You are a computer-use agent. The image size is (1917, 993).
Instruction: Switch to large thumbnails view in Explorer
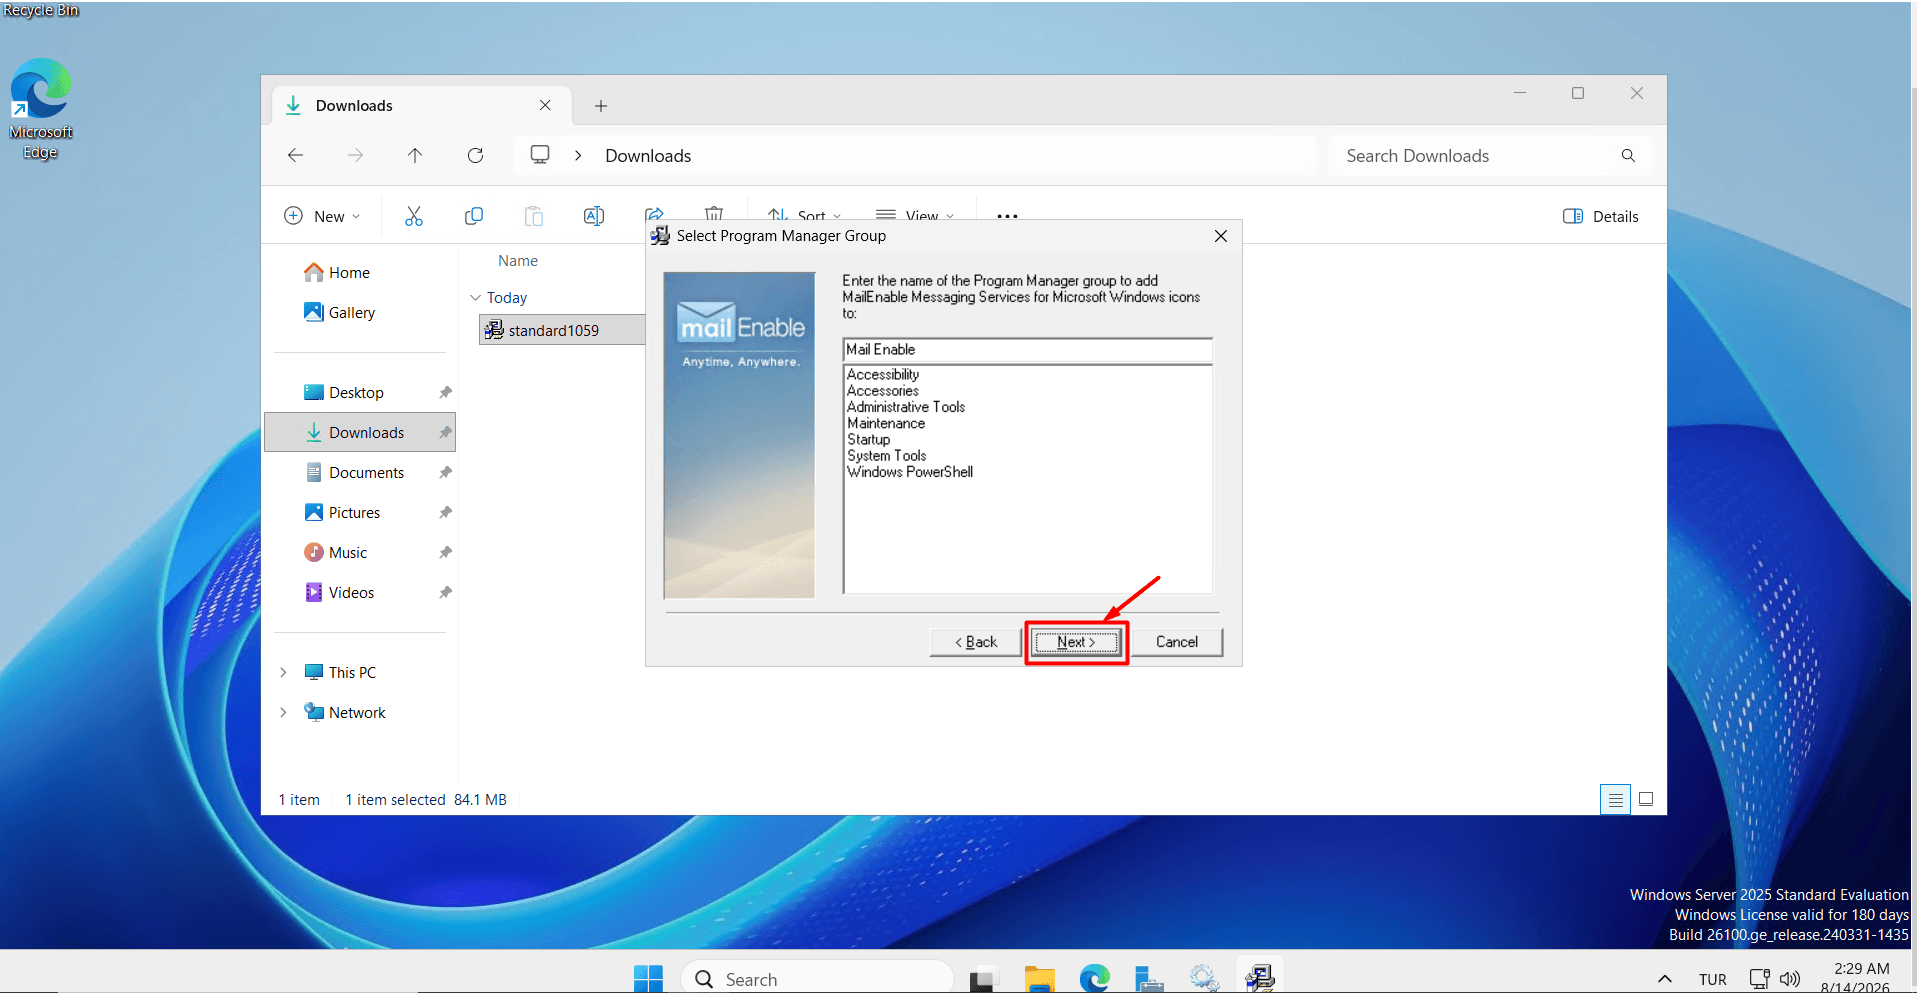(1646, 799)
